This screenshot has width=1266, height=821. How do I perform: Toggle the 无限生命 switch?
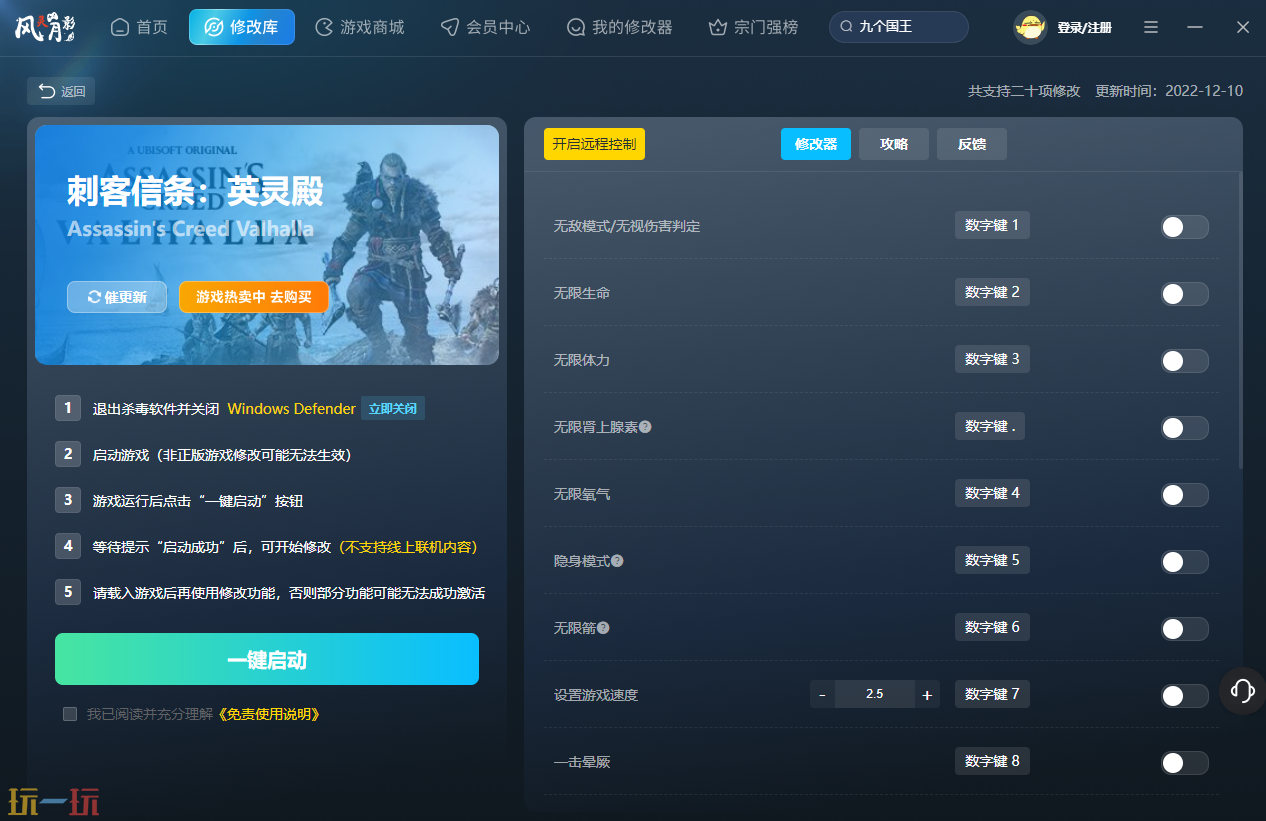point(1184,294)
